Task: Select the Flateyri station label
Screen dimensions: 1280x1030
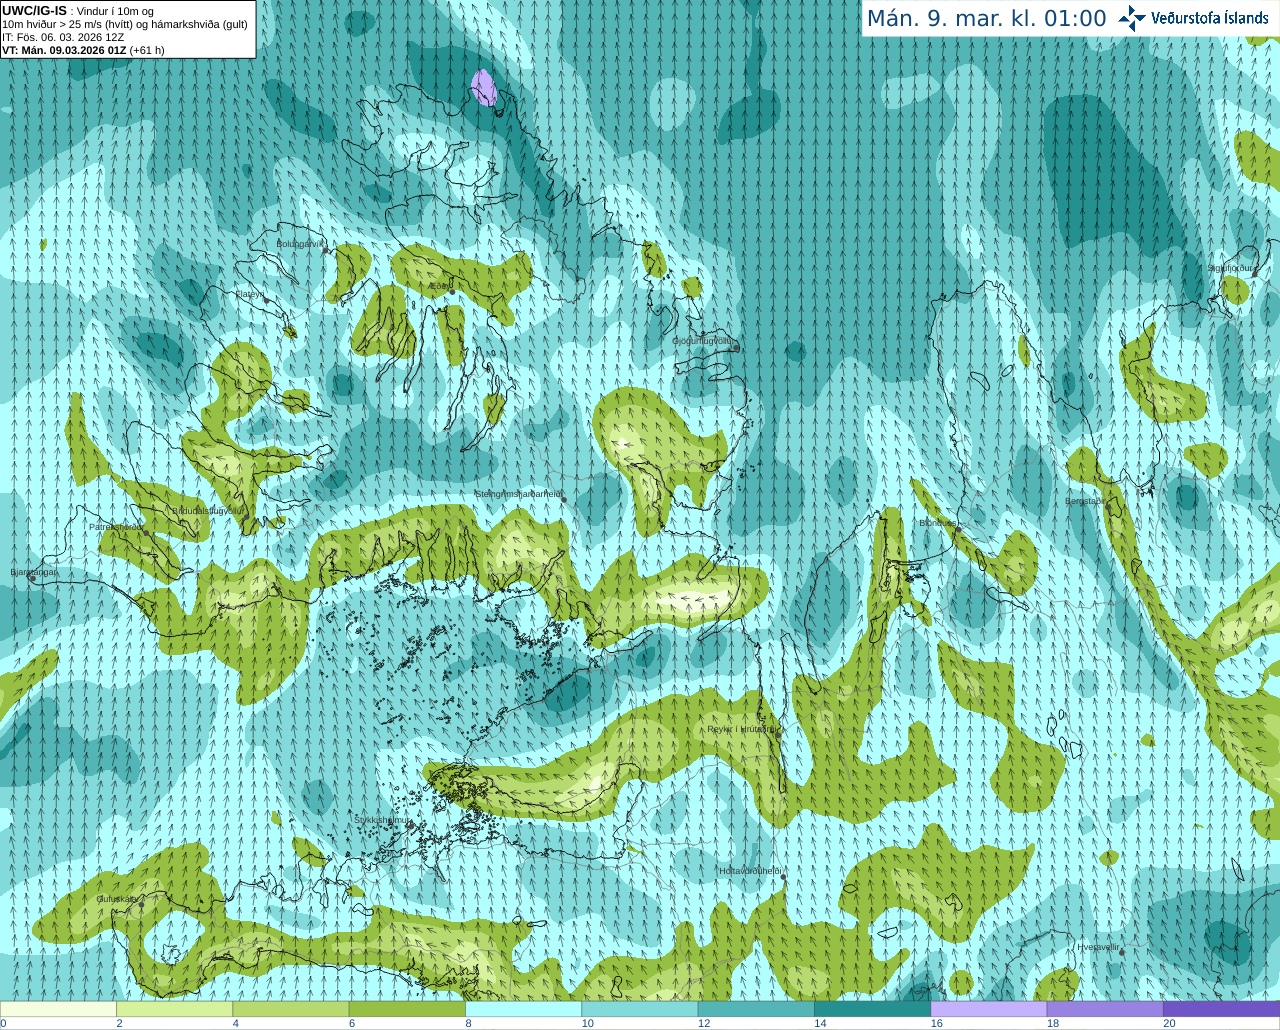Action: pyautogui.click(x=250, y=294)
